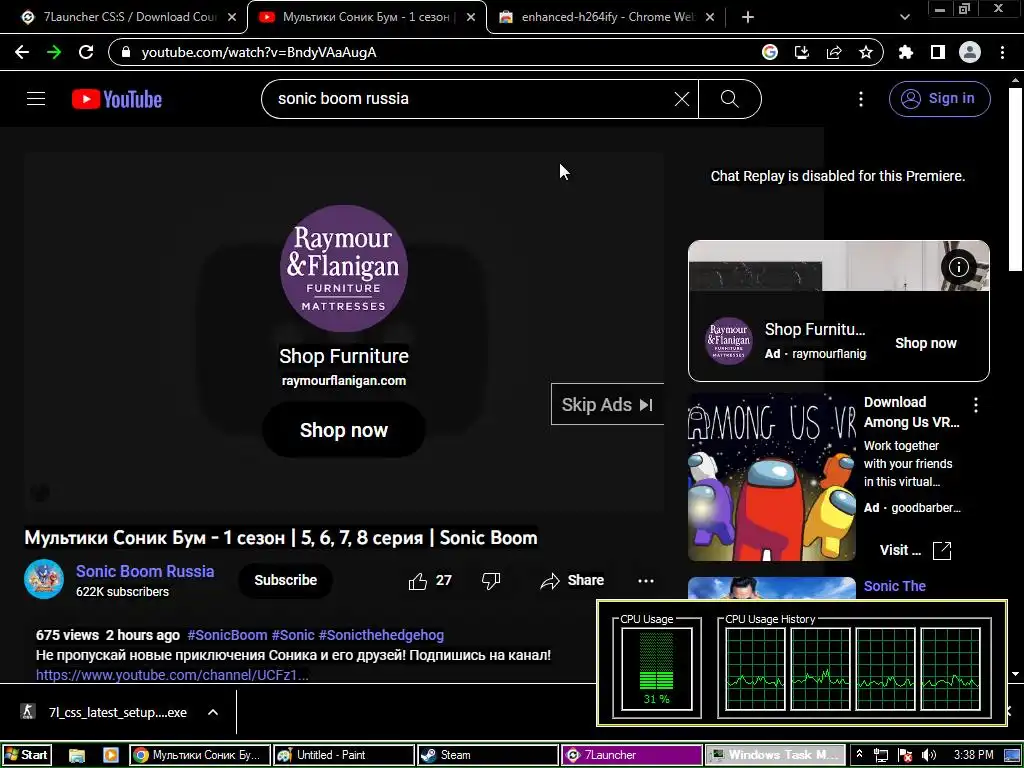Share this page via address bar icon

click(834, 52)
